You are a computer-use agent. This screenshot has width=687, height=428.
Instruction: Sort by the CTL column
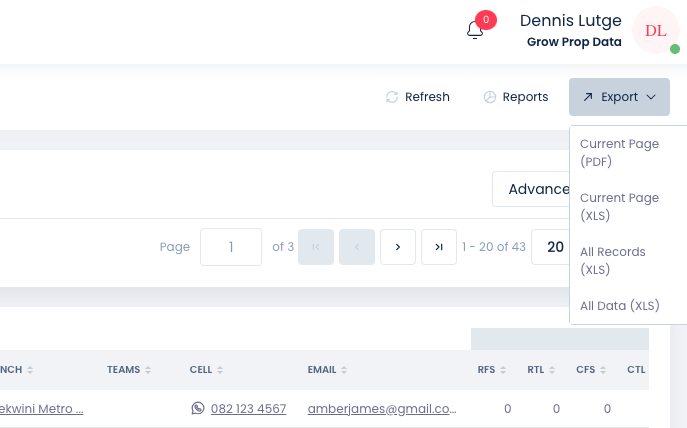tap(636, 370)
